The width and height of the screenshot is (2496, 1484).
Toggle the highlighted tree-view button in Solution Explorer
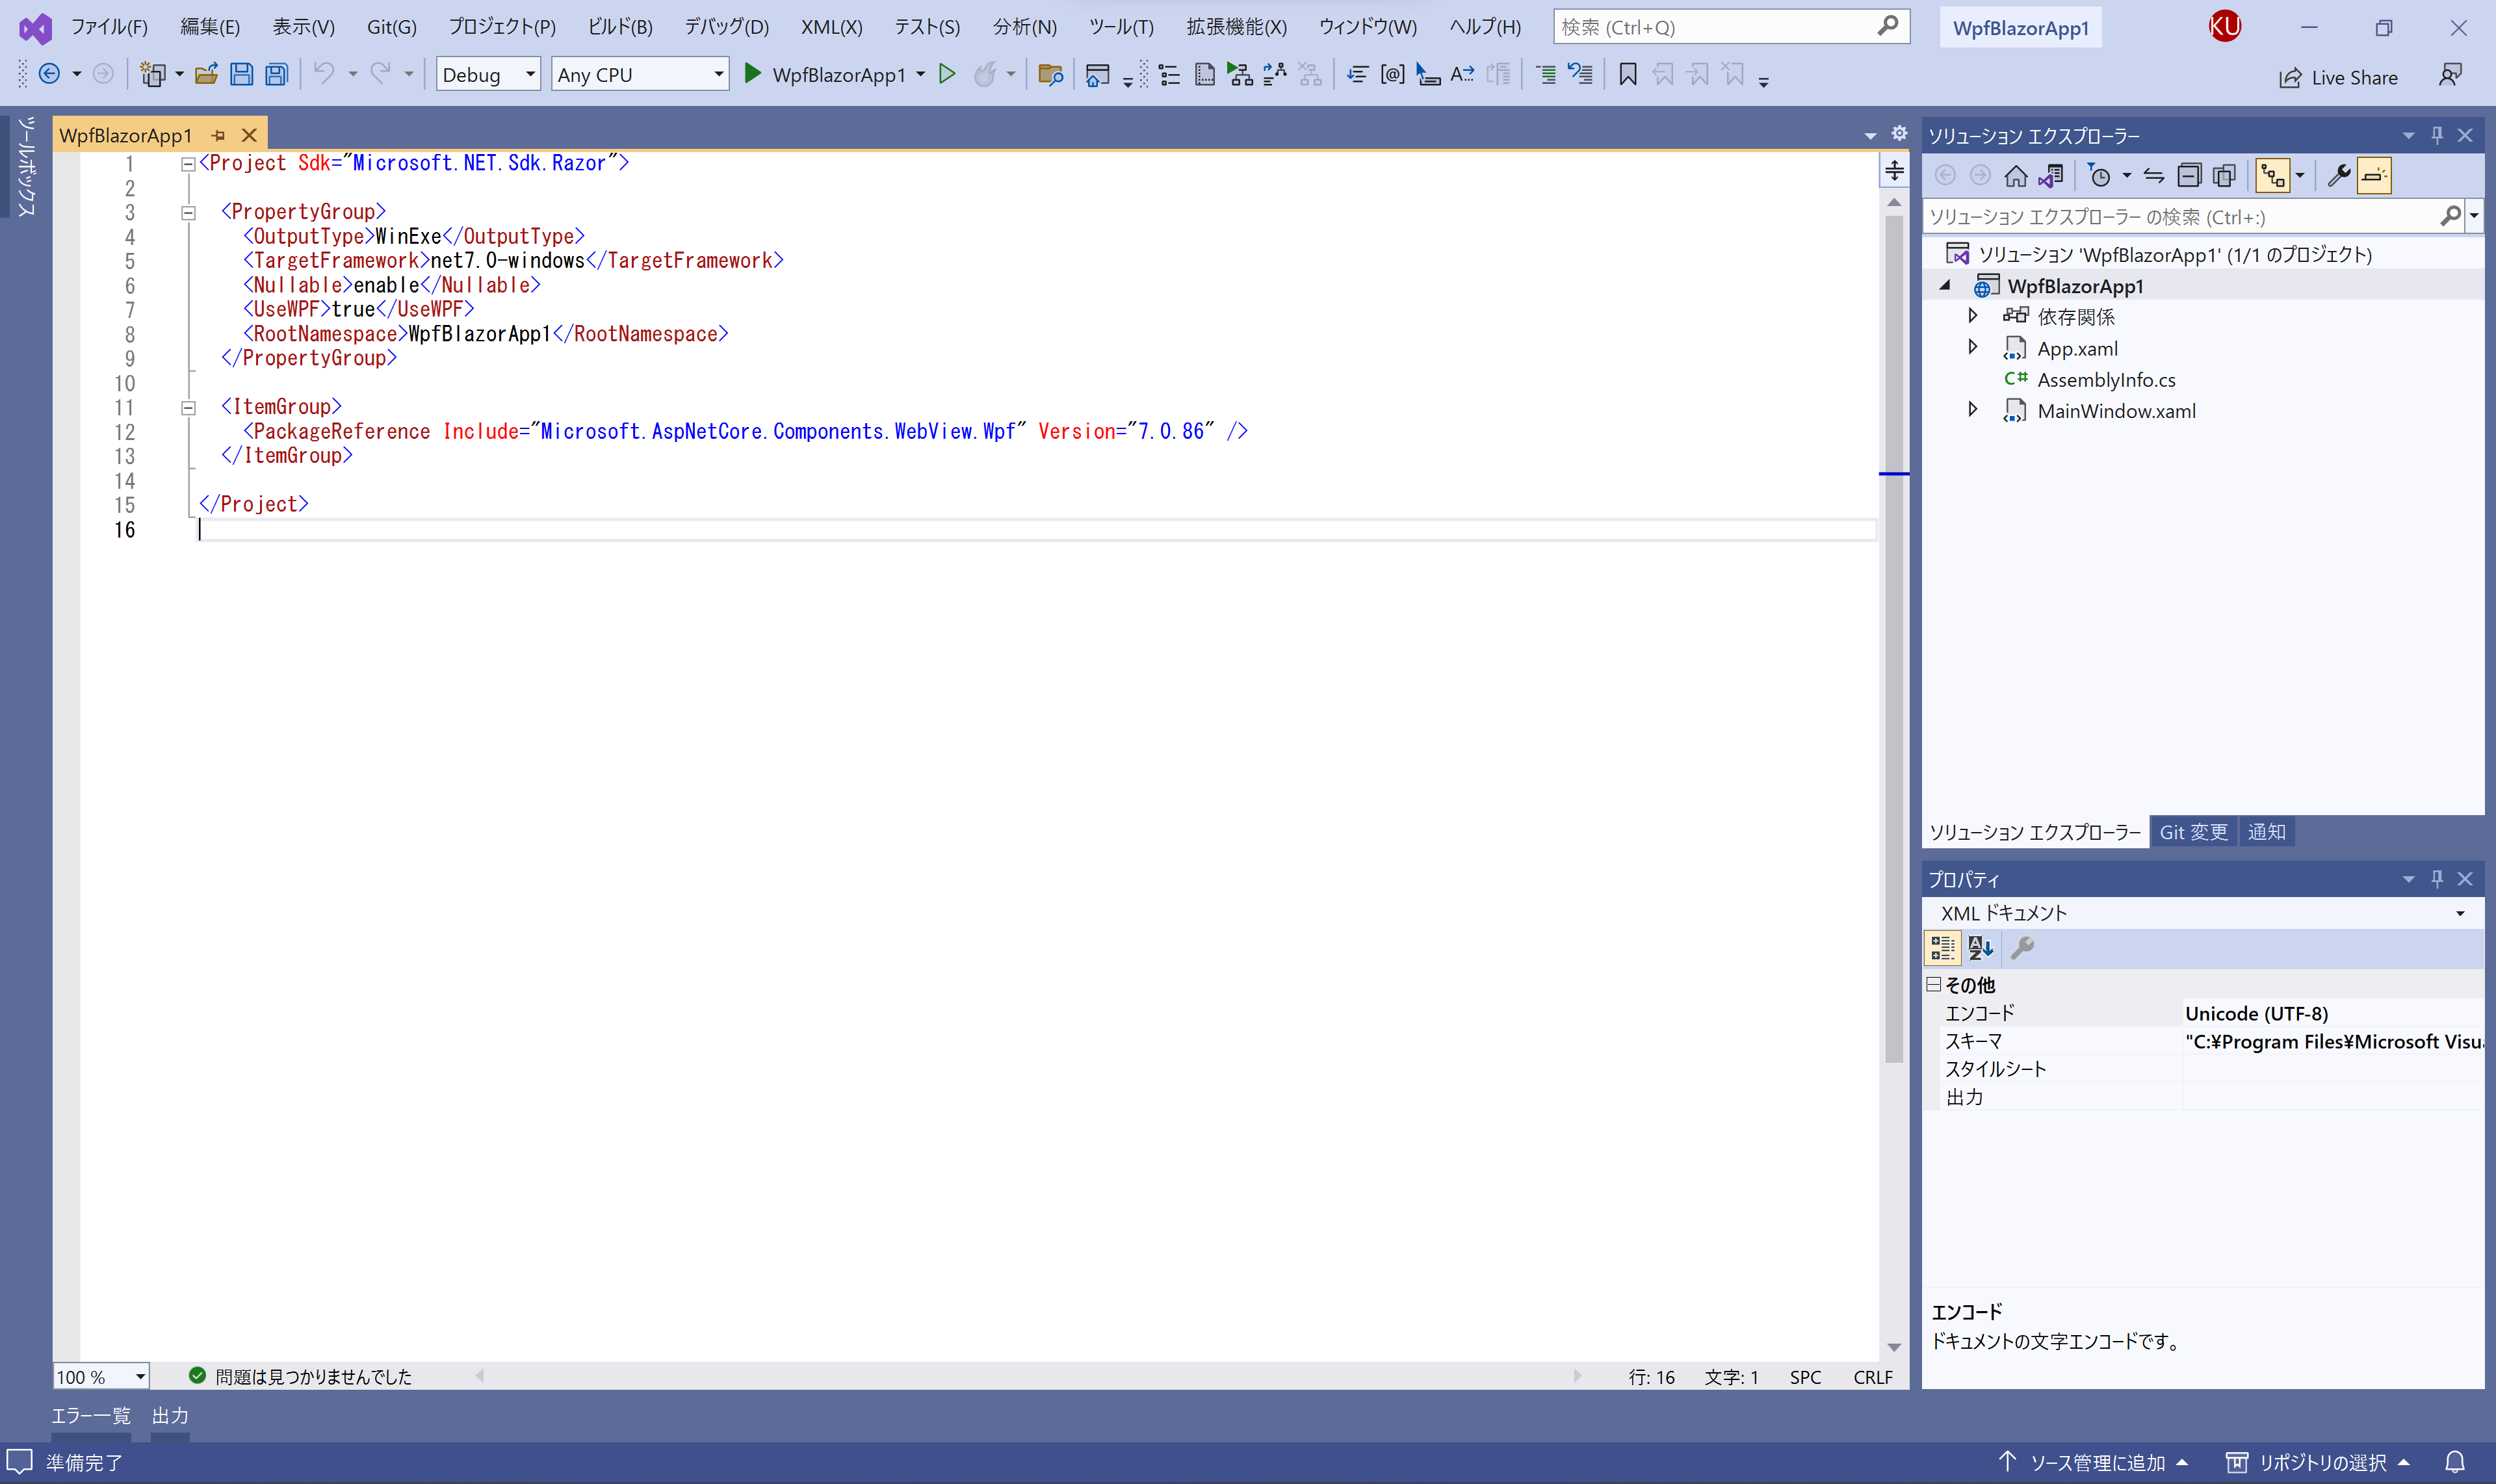pos(2273,176)
